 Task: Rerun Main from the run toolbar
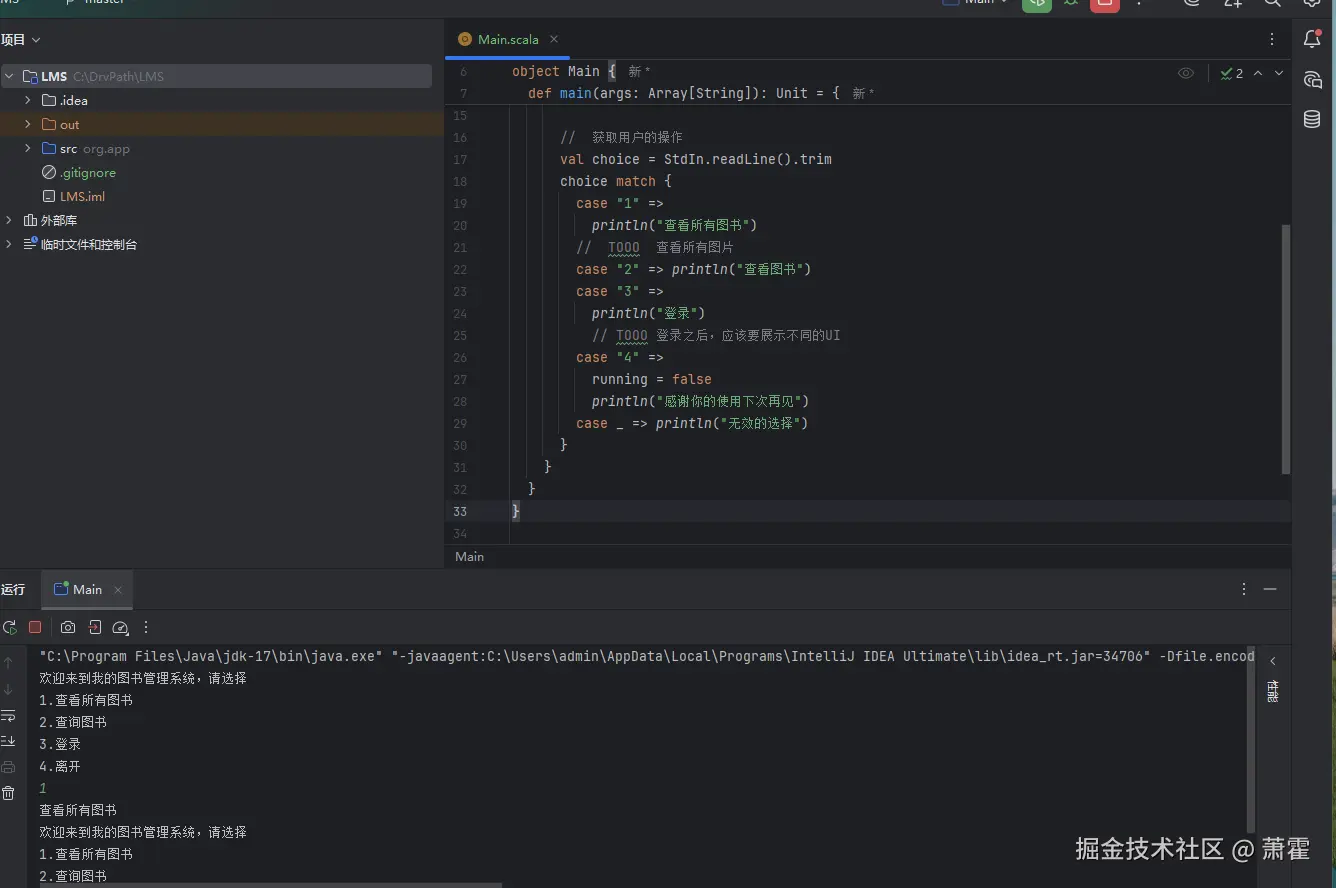10,627
